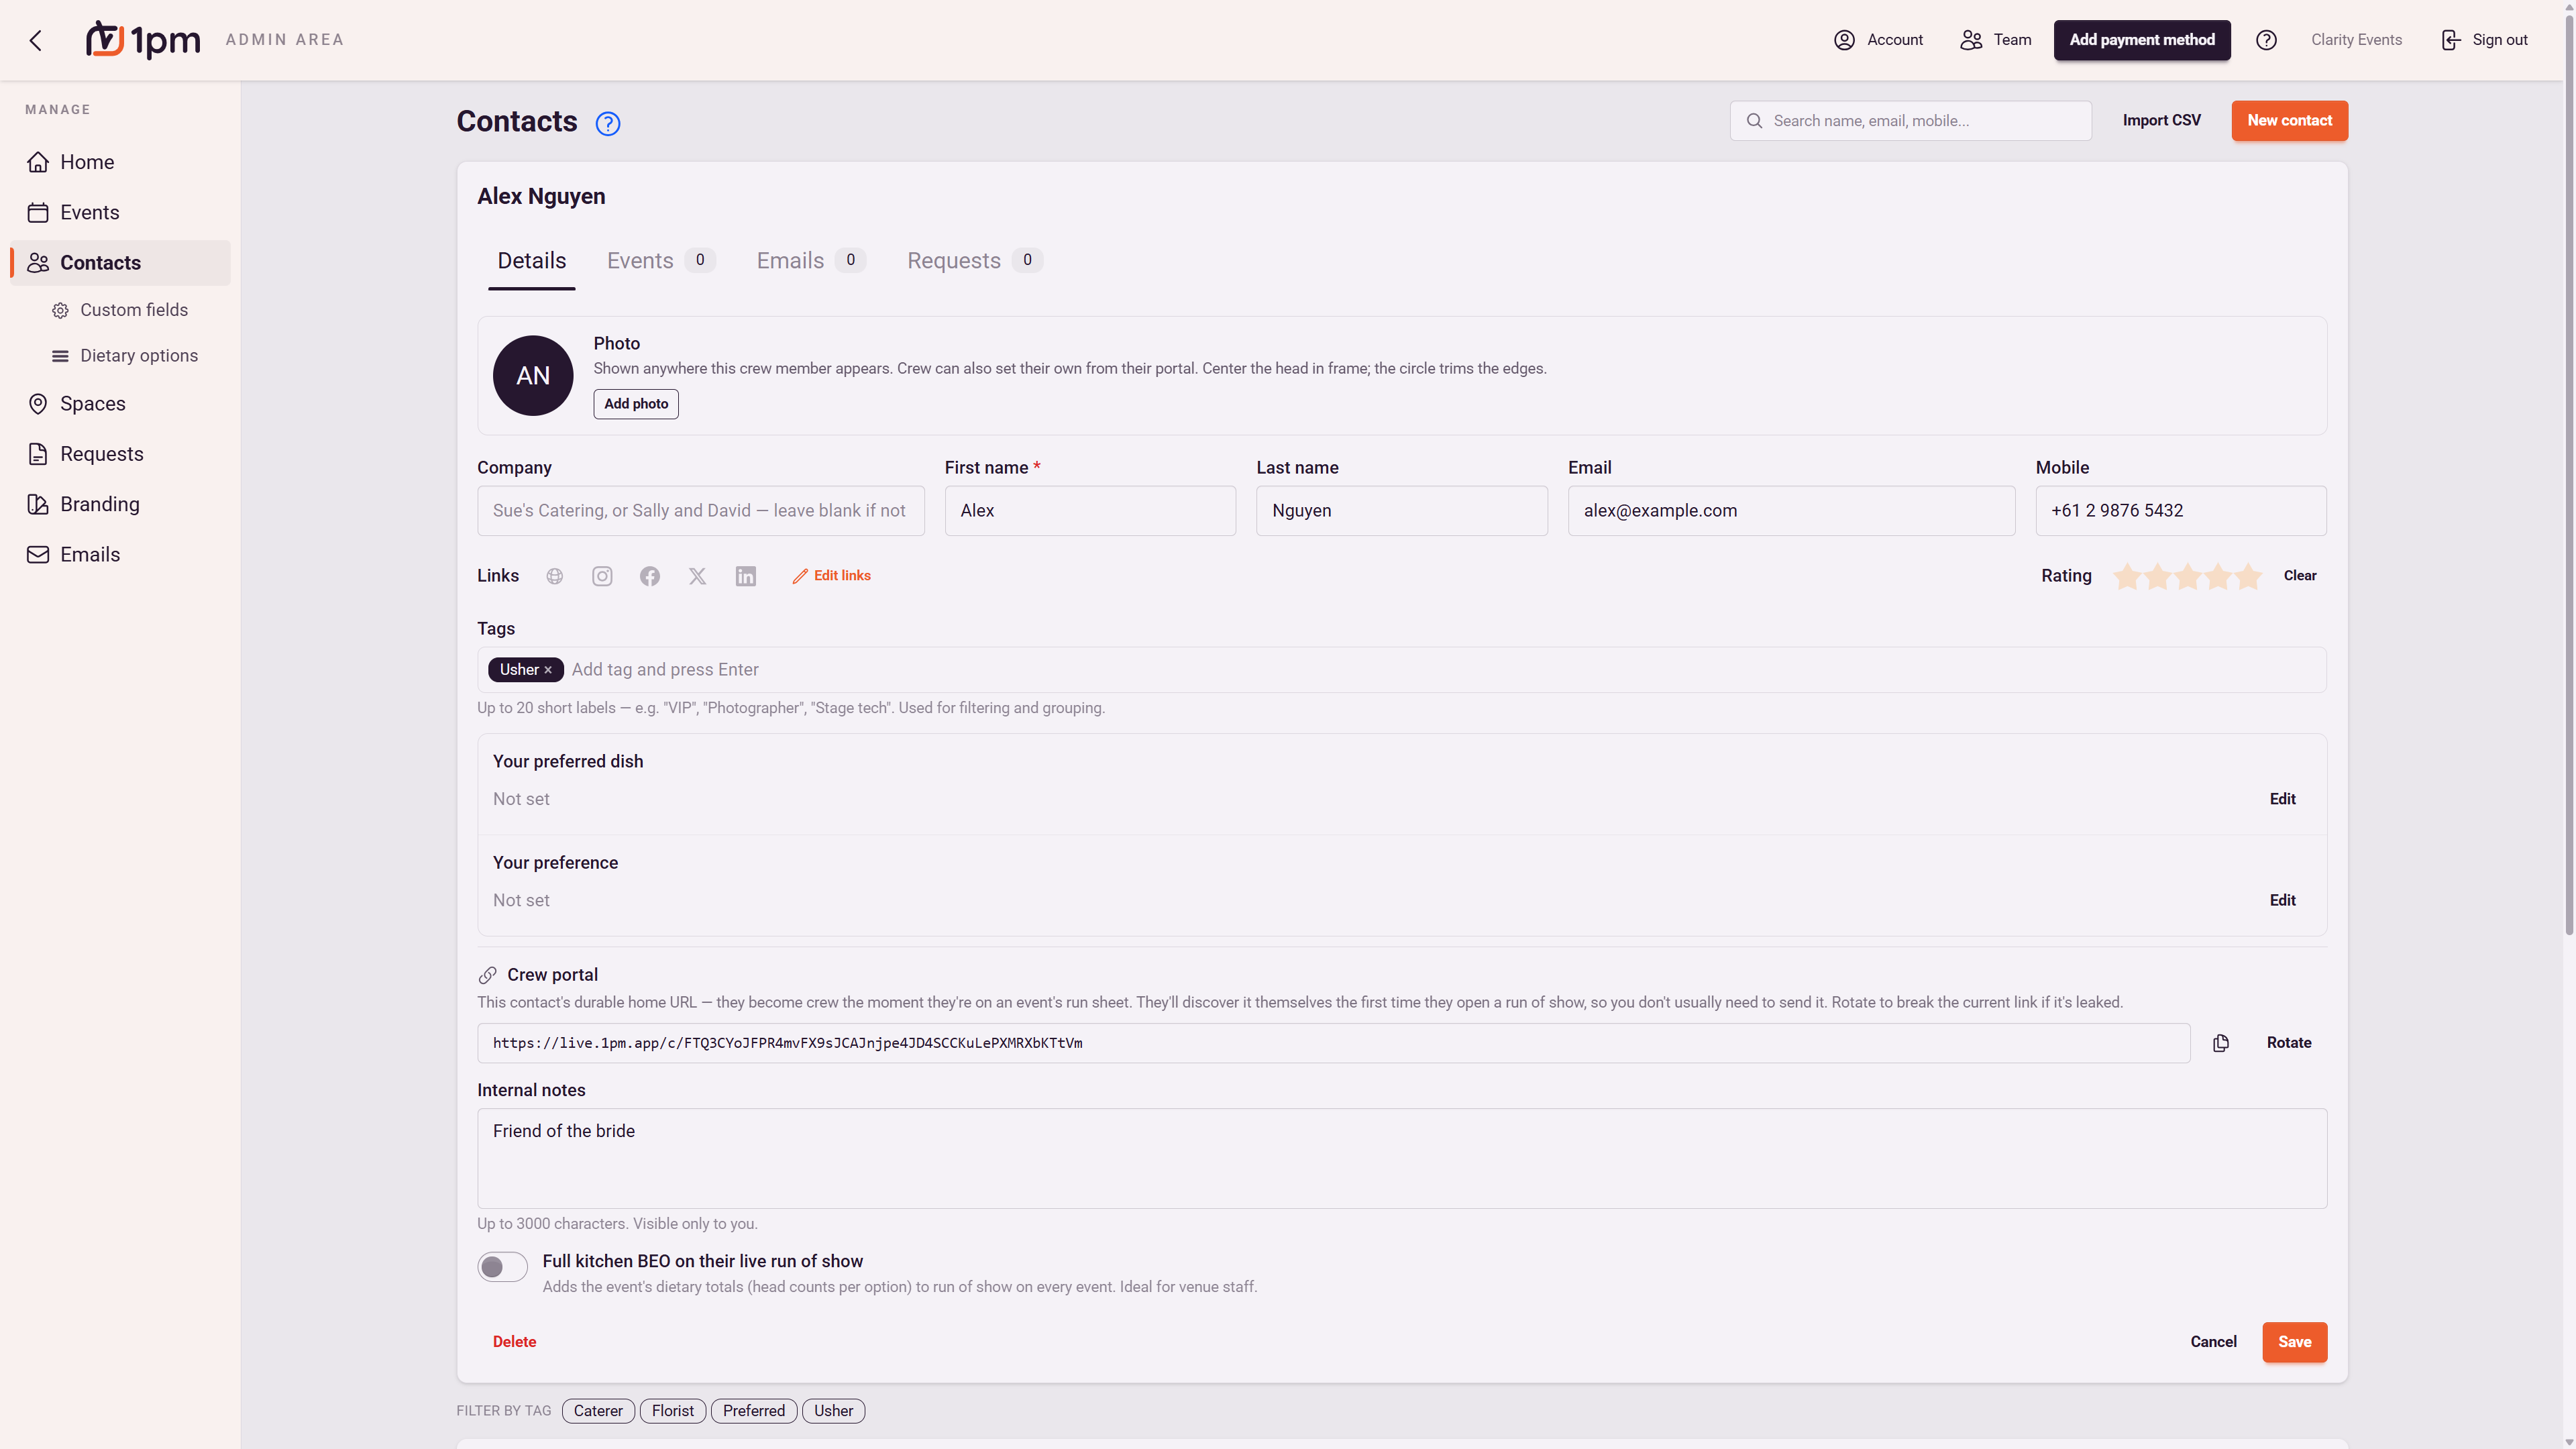
Task: Click Edit links
Action: click(x=831, y=576)
